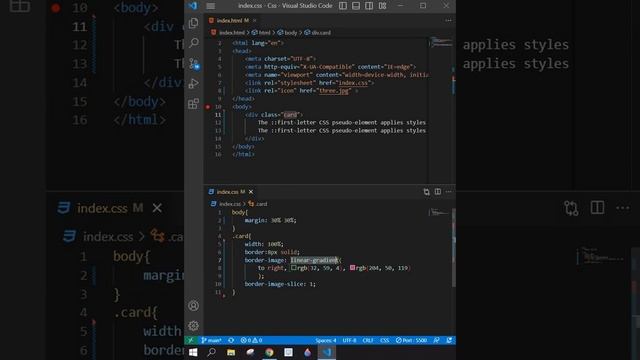Click the Port: 5500 Live Server indicator
Image resolution: width=640 pixels, height=360 pixels.
tap(411, 340)
